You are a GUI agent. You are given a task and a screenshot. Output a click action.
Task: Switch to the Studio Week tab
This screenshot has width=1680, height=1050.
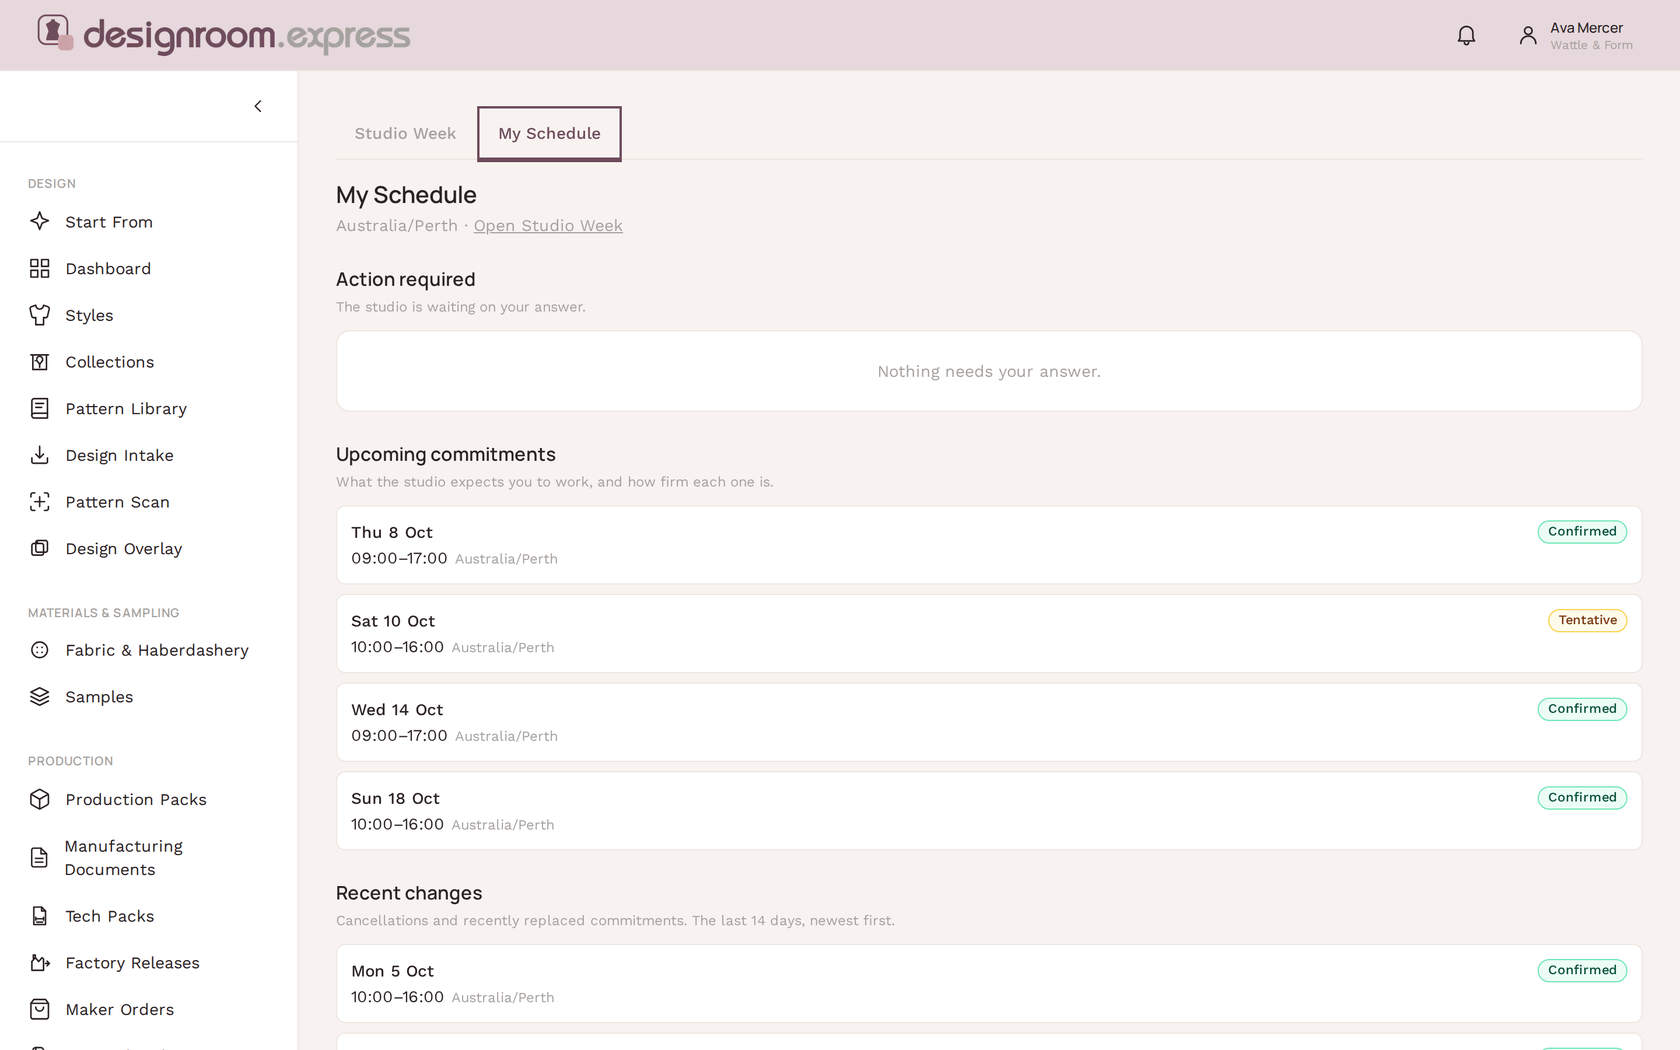tap(405, 133)
